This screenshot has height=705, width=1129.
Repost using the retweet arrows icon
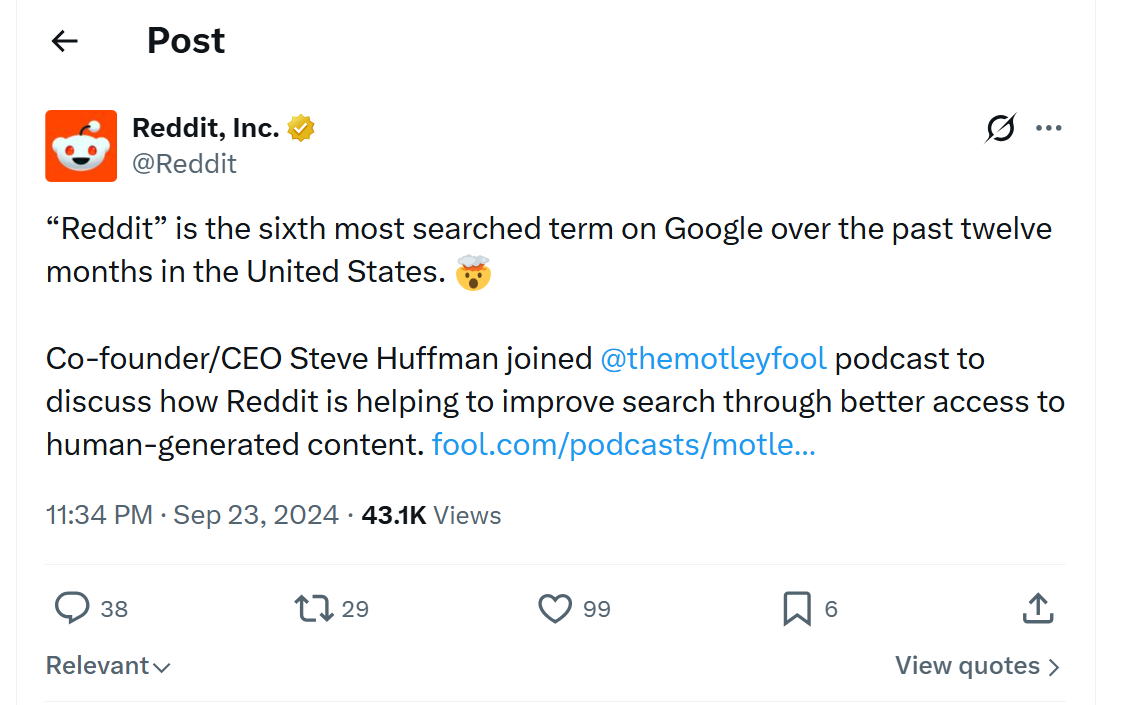pyautogui.click(x=314, y=608)
